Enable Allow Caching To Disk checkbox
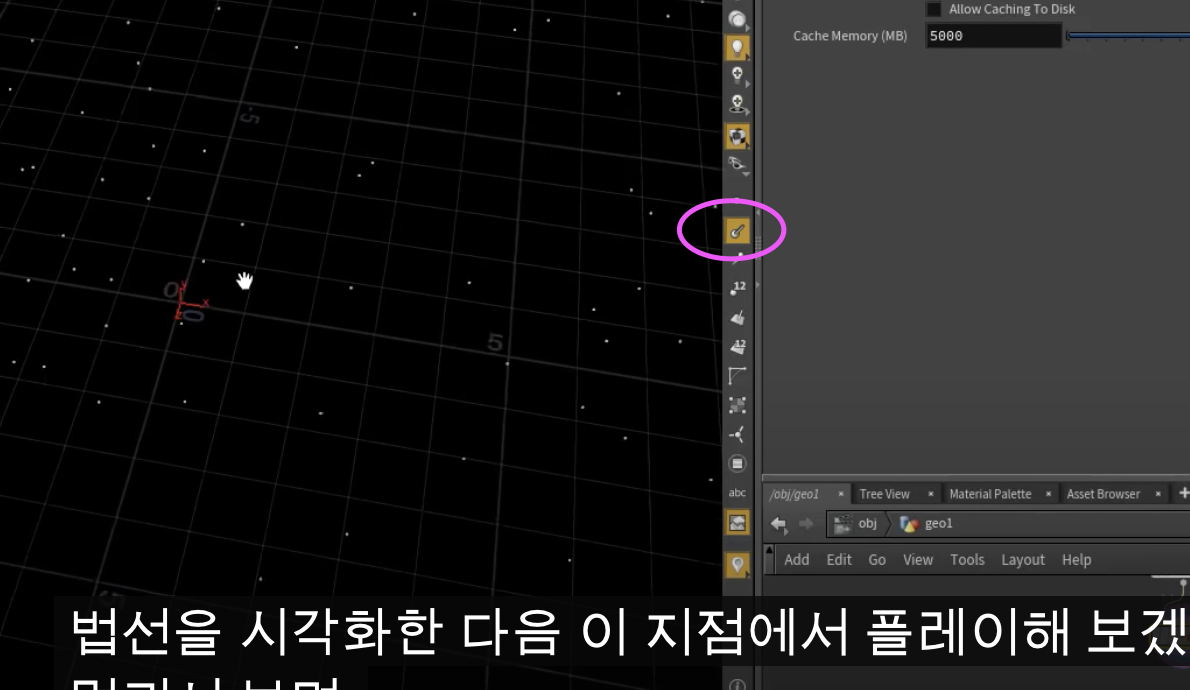This screenshot has width=1190, height=690. [x=934, y=9]
